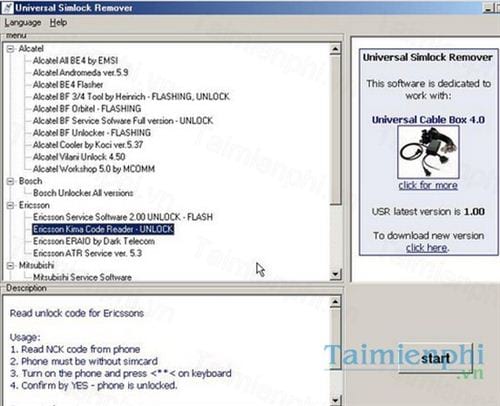
Task: Click the menu tree scrollbar thumb
Action: point(335,130)
